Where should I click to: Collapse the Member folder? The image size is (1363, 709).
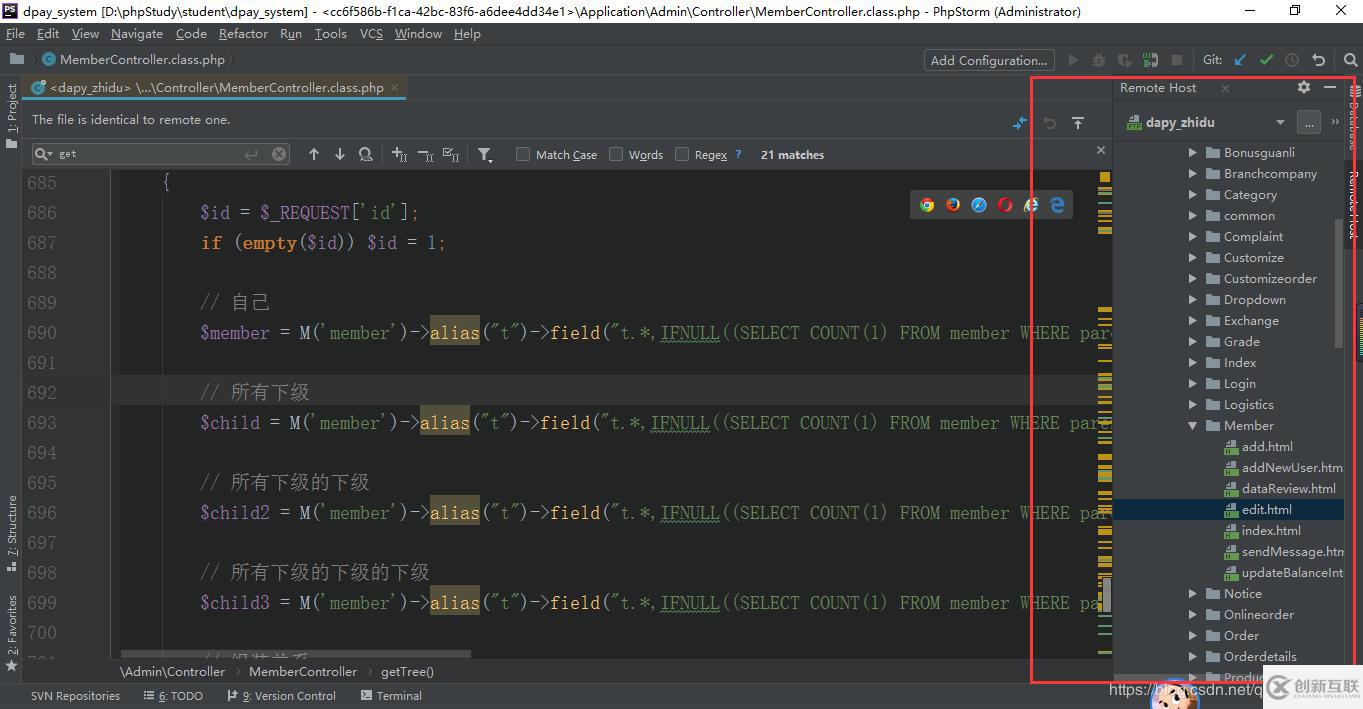(1192, 426)
